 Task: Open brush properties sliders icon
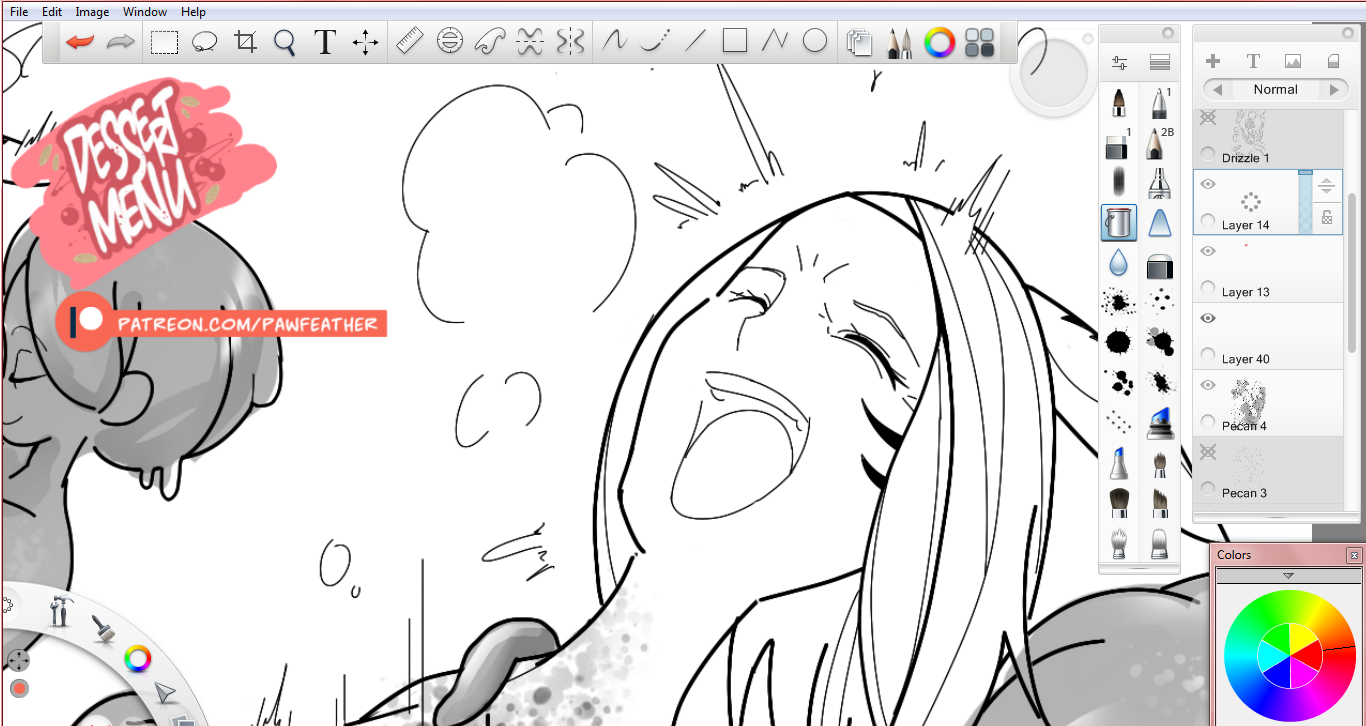tap(1119, 63)
